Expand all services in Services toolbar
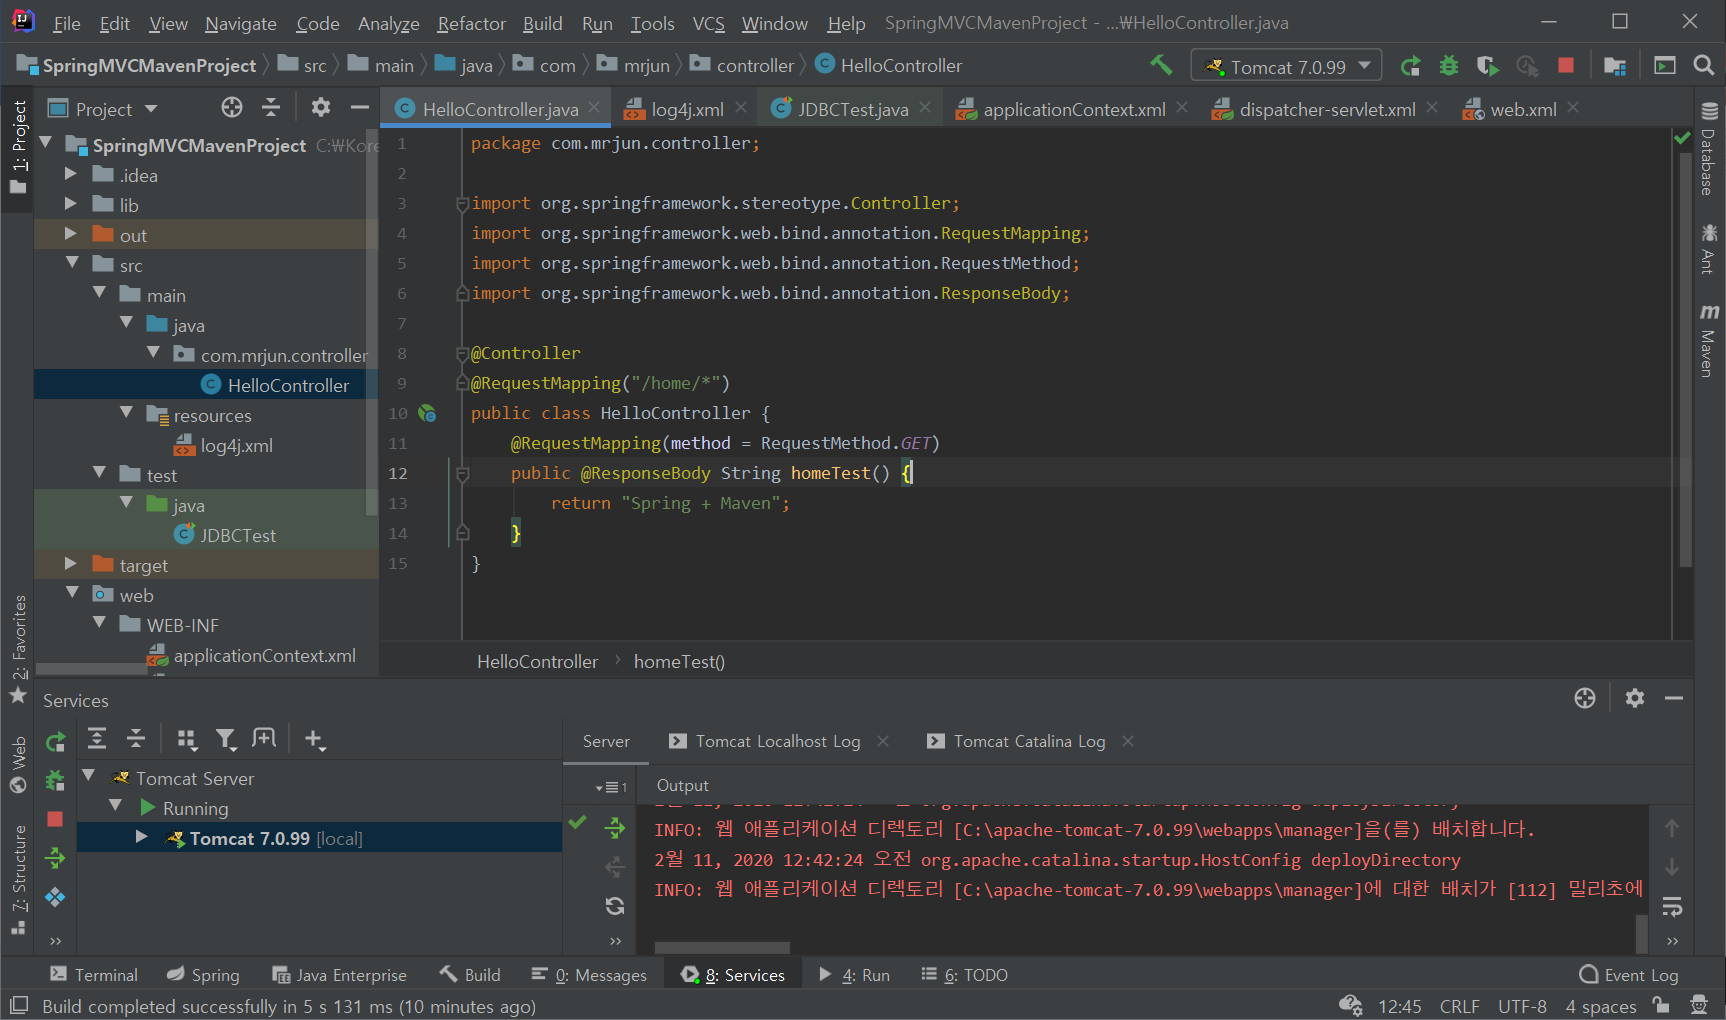Image resolution: width=1726 pixels, height=1020 pixels. point(97,739)
